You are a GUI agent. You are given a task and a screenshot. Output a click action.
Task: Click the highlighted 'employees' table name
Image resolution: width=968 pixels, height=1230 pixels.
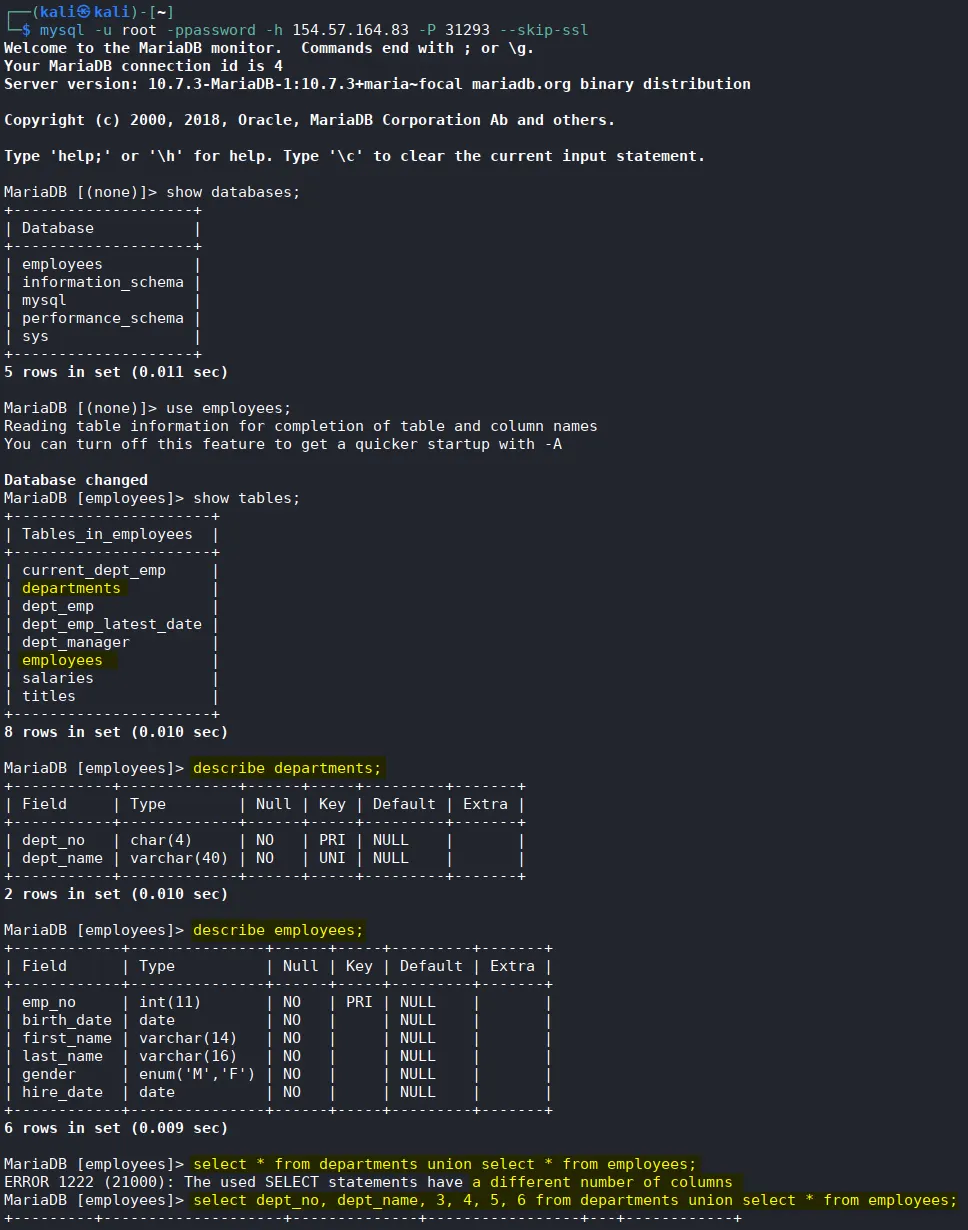pyautogui.click(x=62, y=660)
